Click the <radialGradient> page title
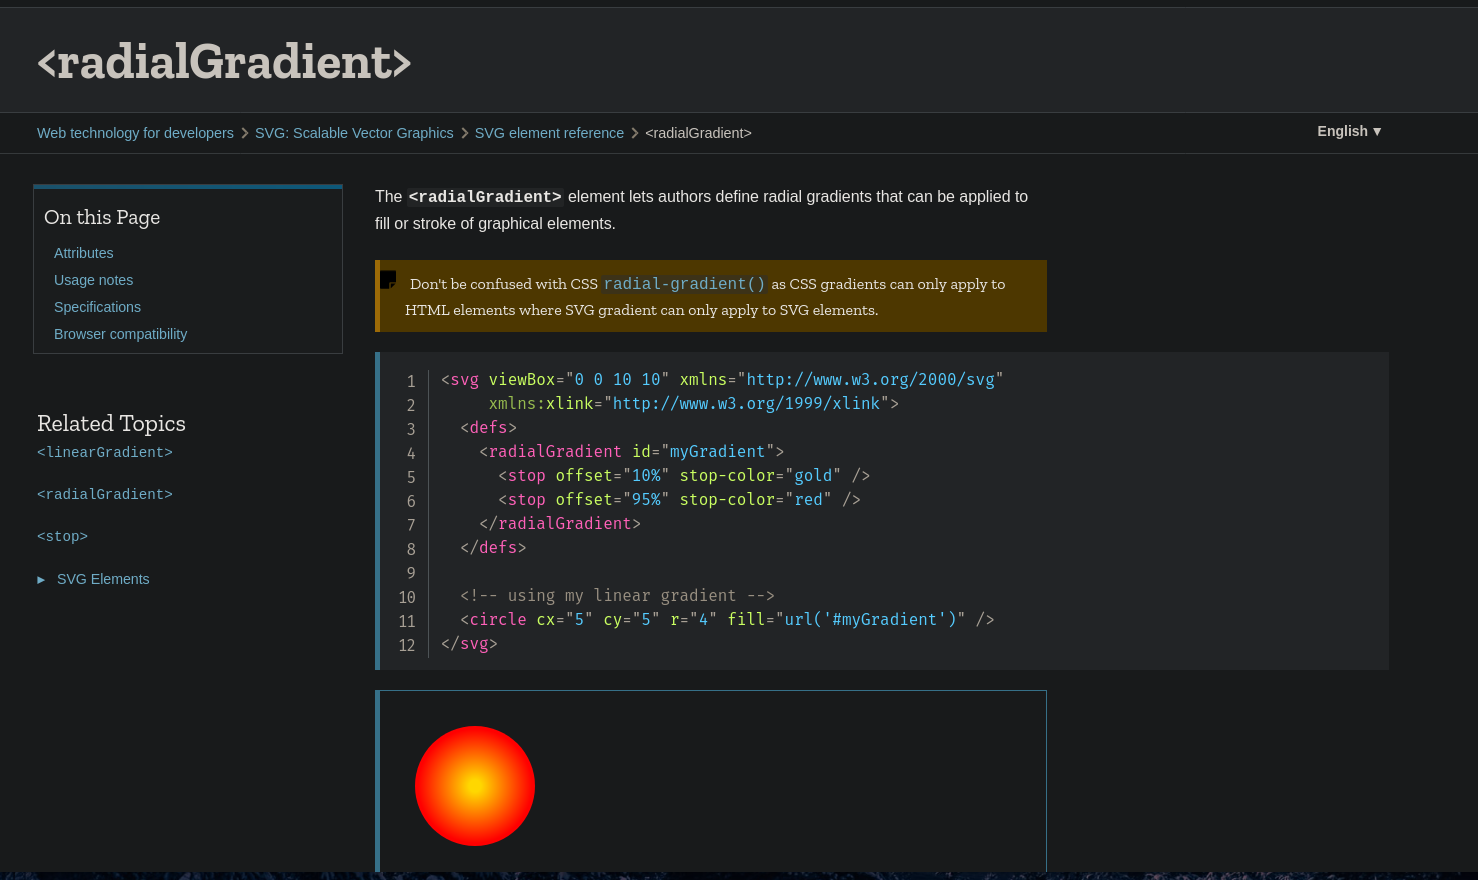1478x880 pixels. tap(224, 62)
